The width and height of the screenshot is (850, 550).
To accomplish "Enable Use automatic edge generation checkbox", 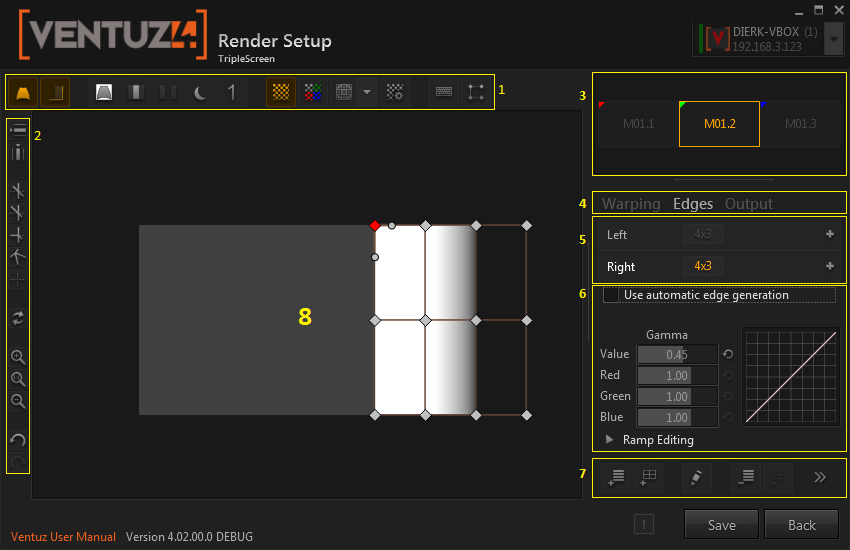I will pos(610,295).
